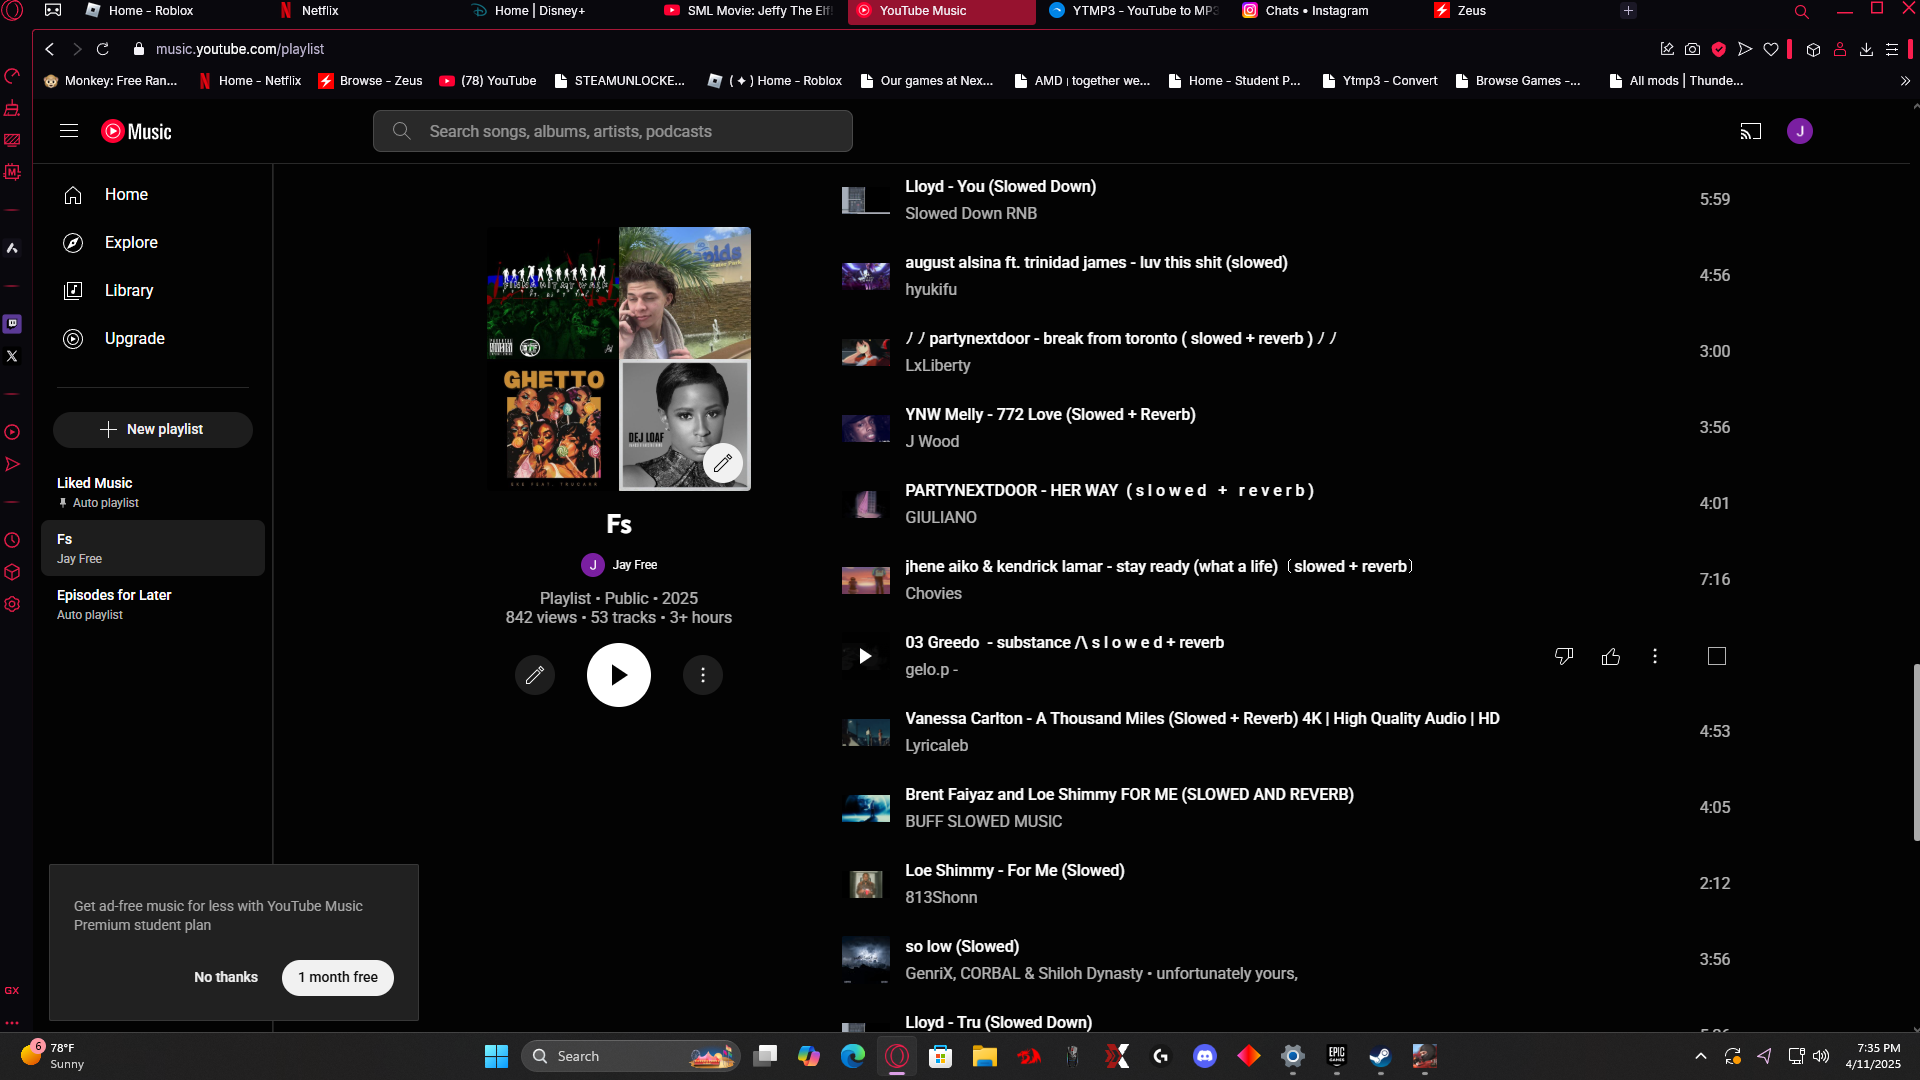
Task: Play Vanessa Carlton A Thousand Miles thumbnail
Action: [x=865, y=732]
